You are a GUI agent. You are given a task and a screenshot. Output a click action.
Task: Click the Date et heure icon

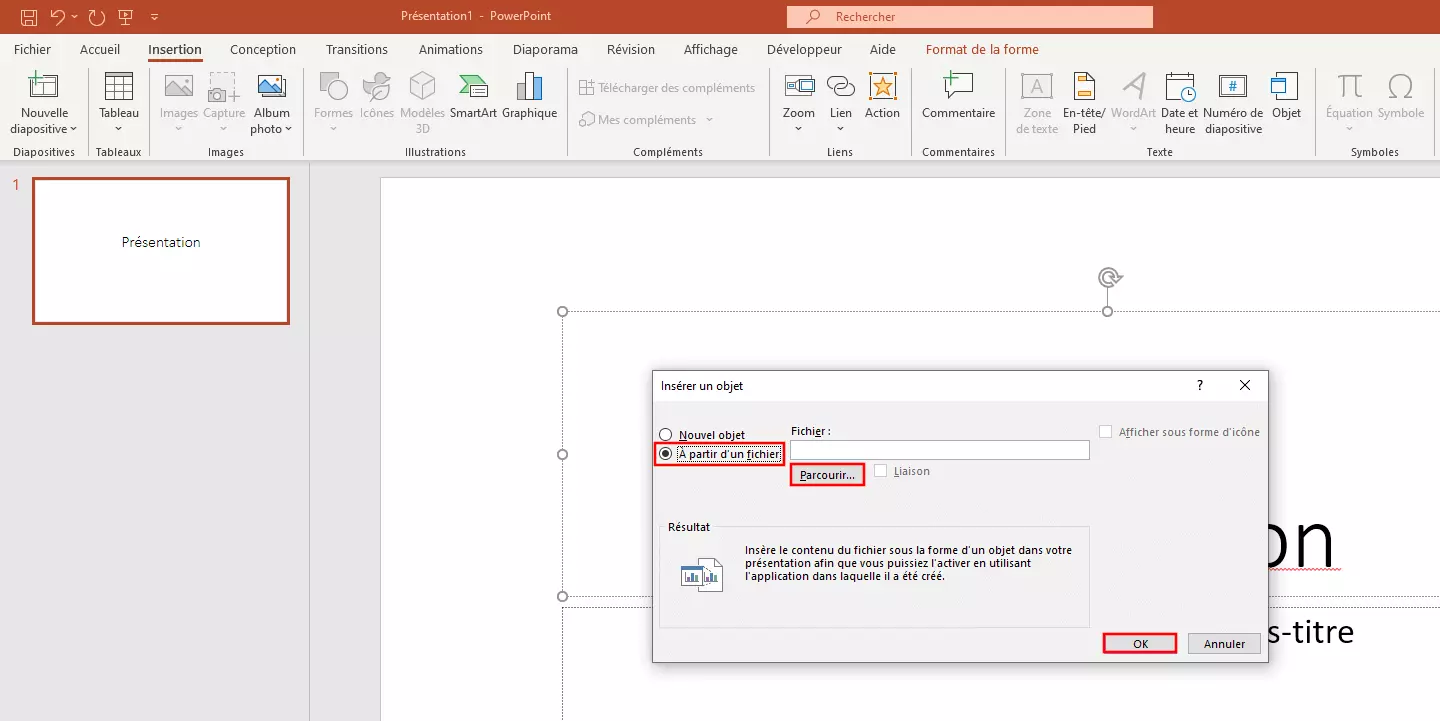click(x=1181, y=87)
